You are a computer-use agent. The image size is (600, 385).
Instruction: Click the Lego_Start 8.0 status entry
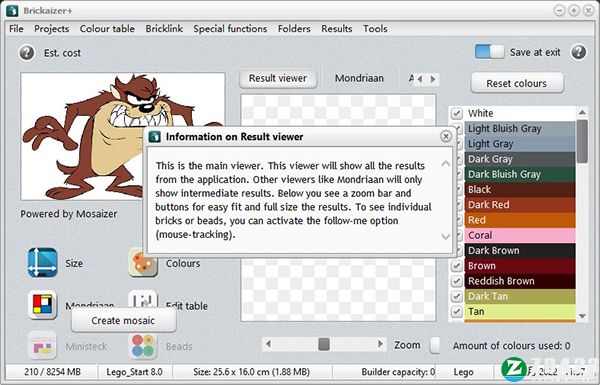point(134,372)
